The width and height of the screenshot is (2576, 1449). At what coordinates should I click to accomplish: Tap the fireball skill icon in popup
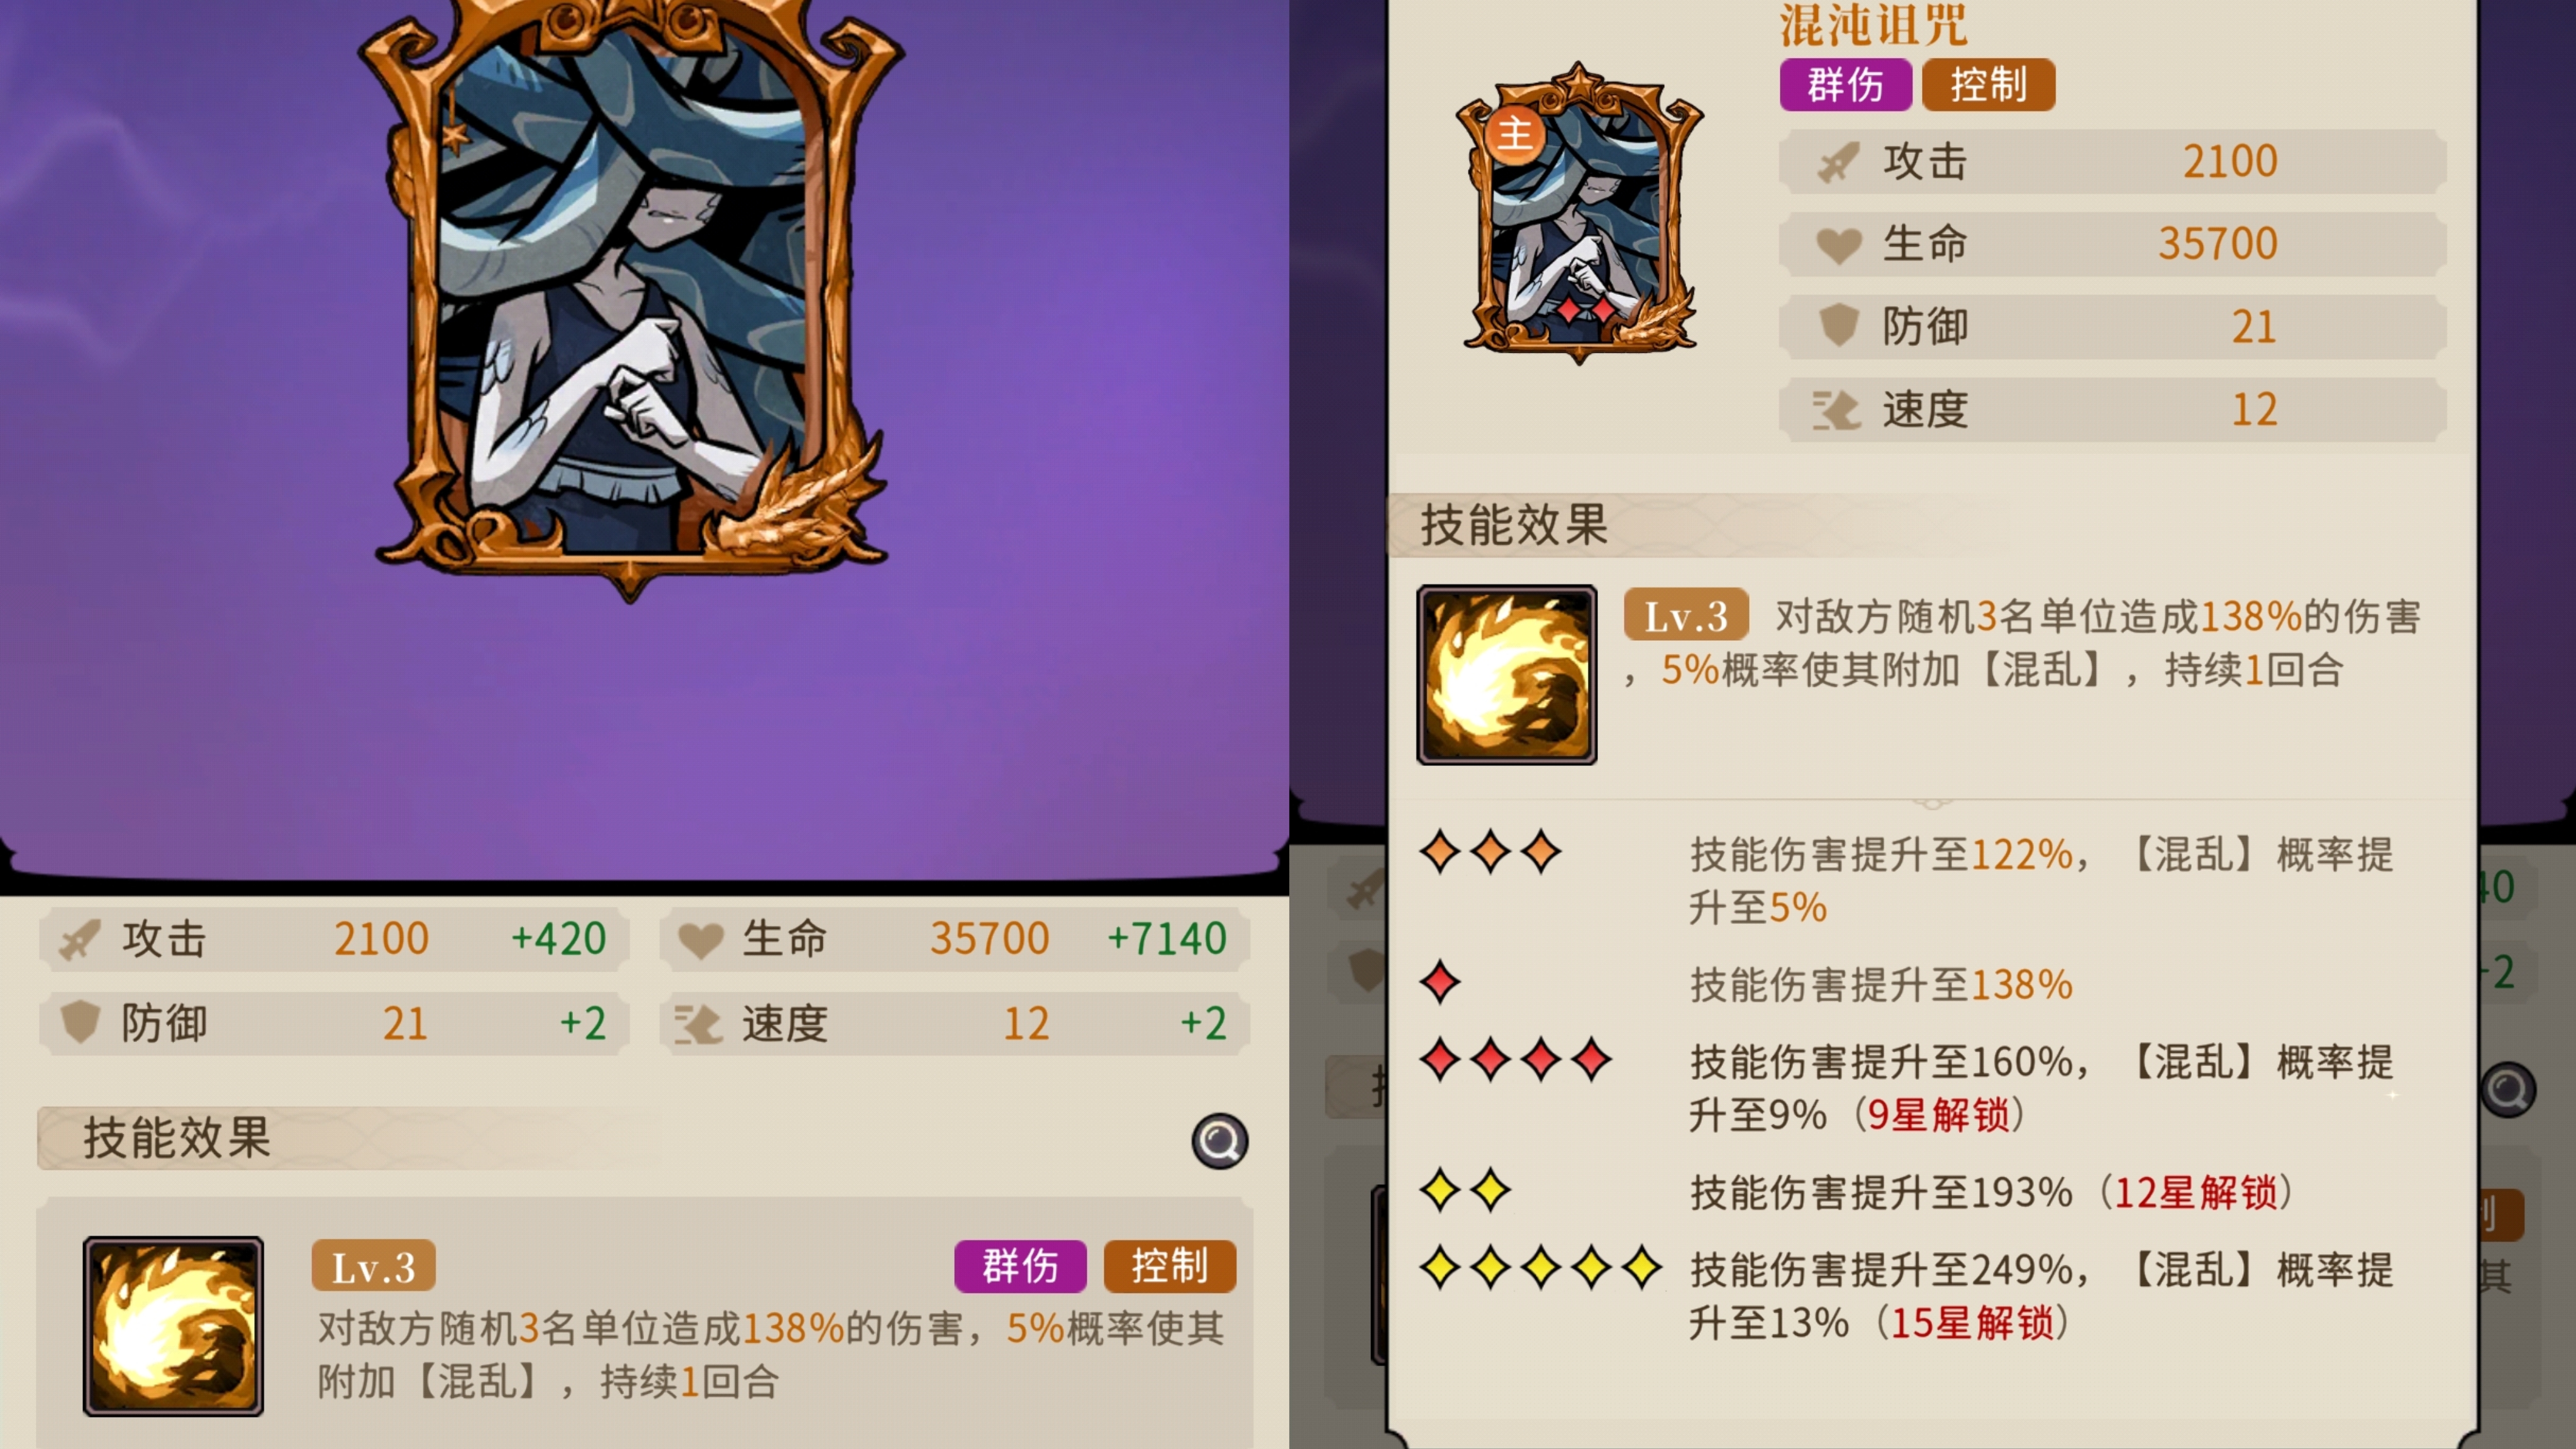coord(1506,675)
